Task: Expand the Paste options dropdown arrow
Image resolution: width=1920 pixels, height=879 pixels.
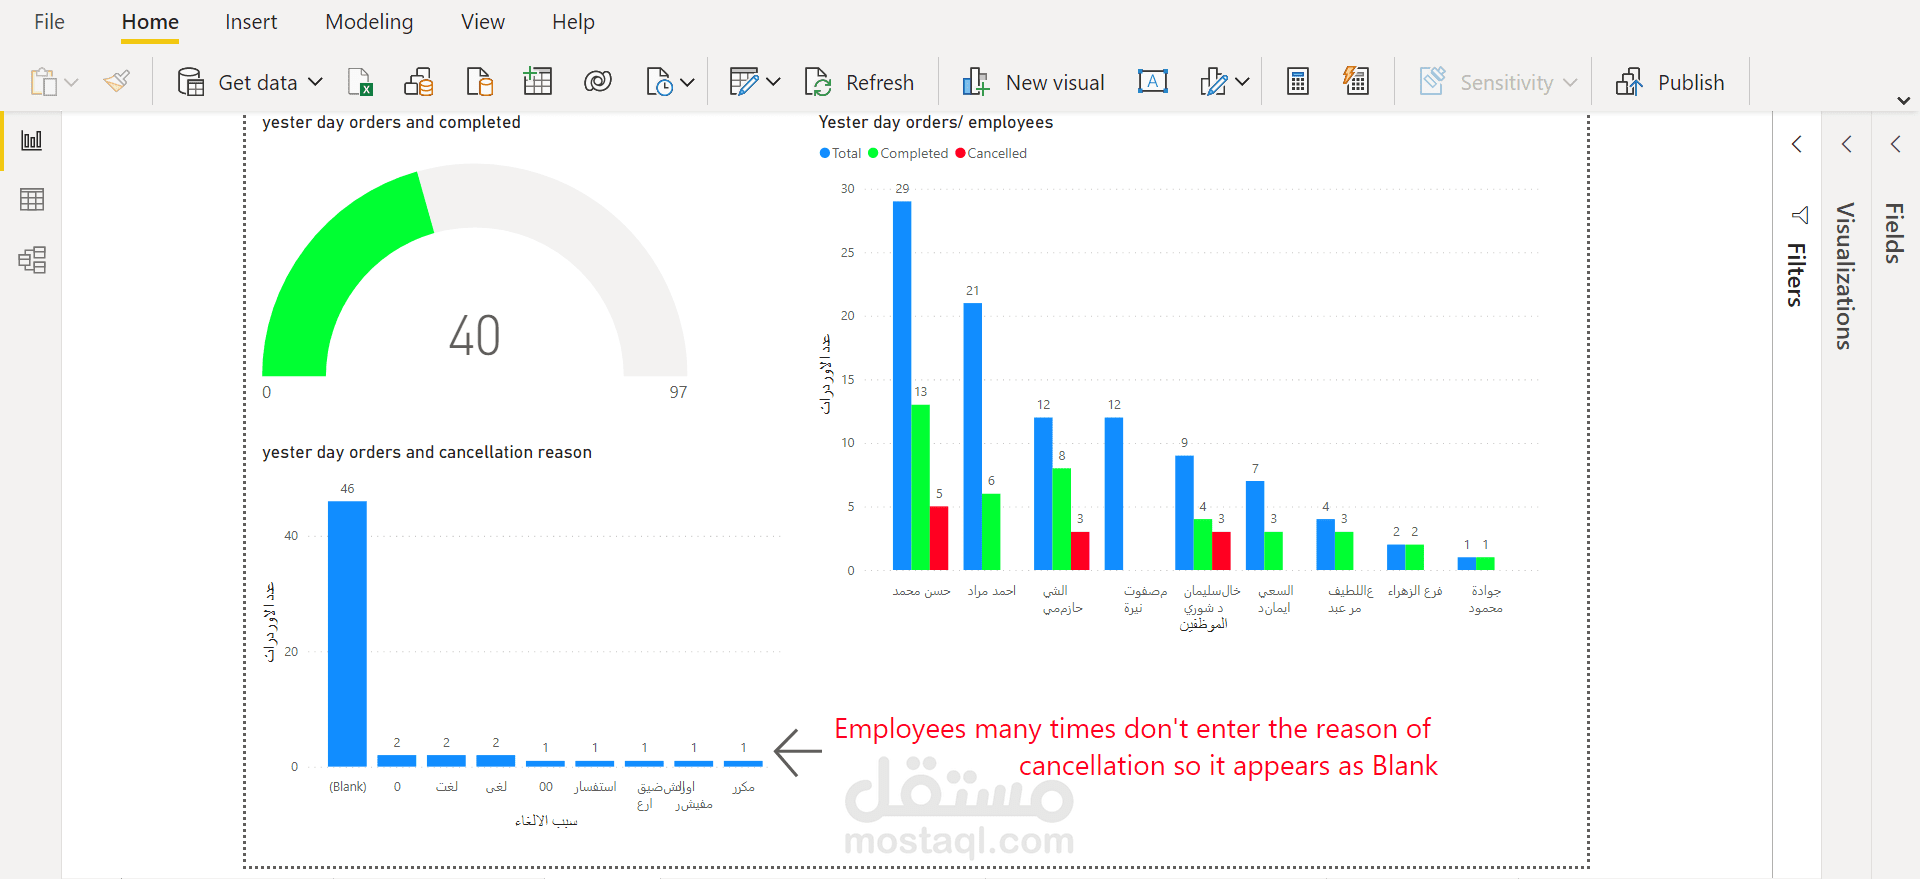Action: (72, 83)
